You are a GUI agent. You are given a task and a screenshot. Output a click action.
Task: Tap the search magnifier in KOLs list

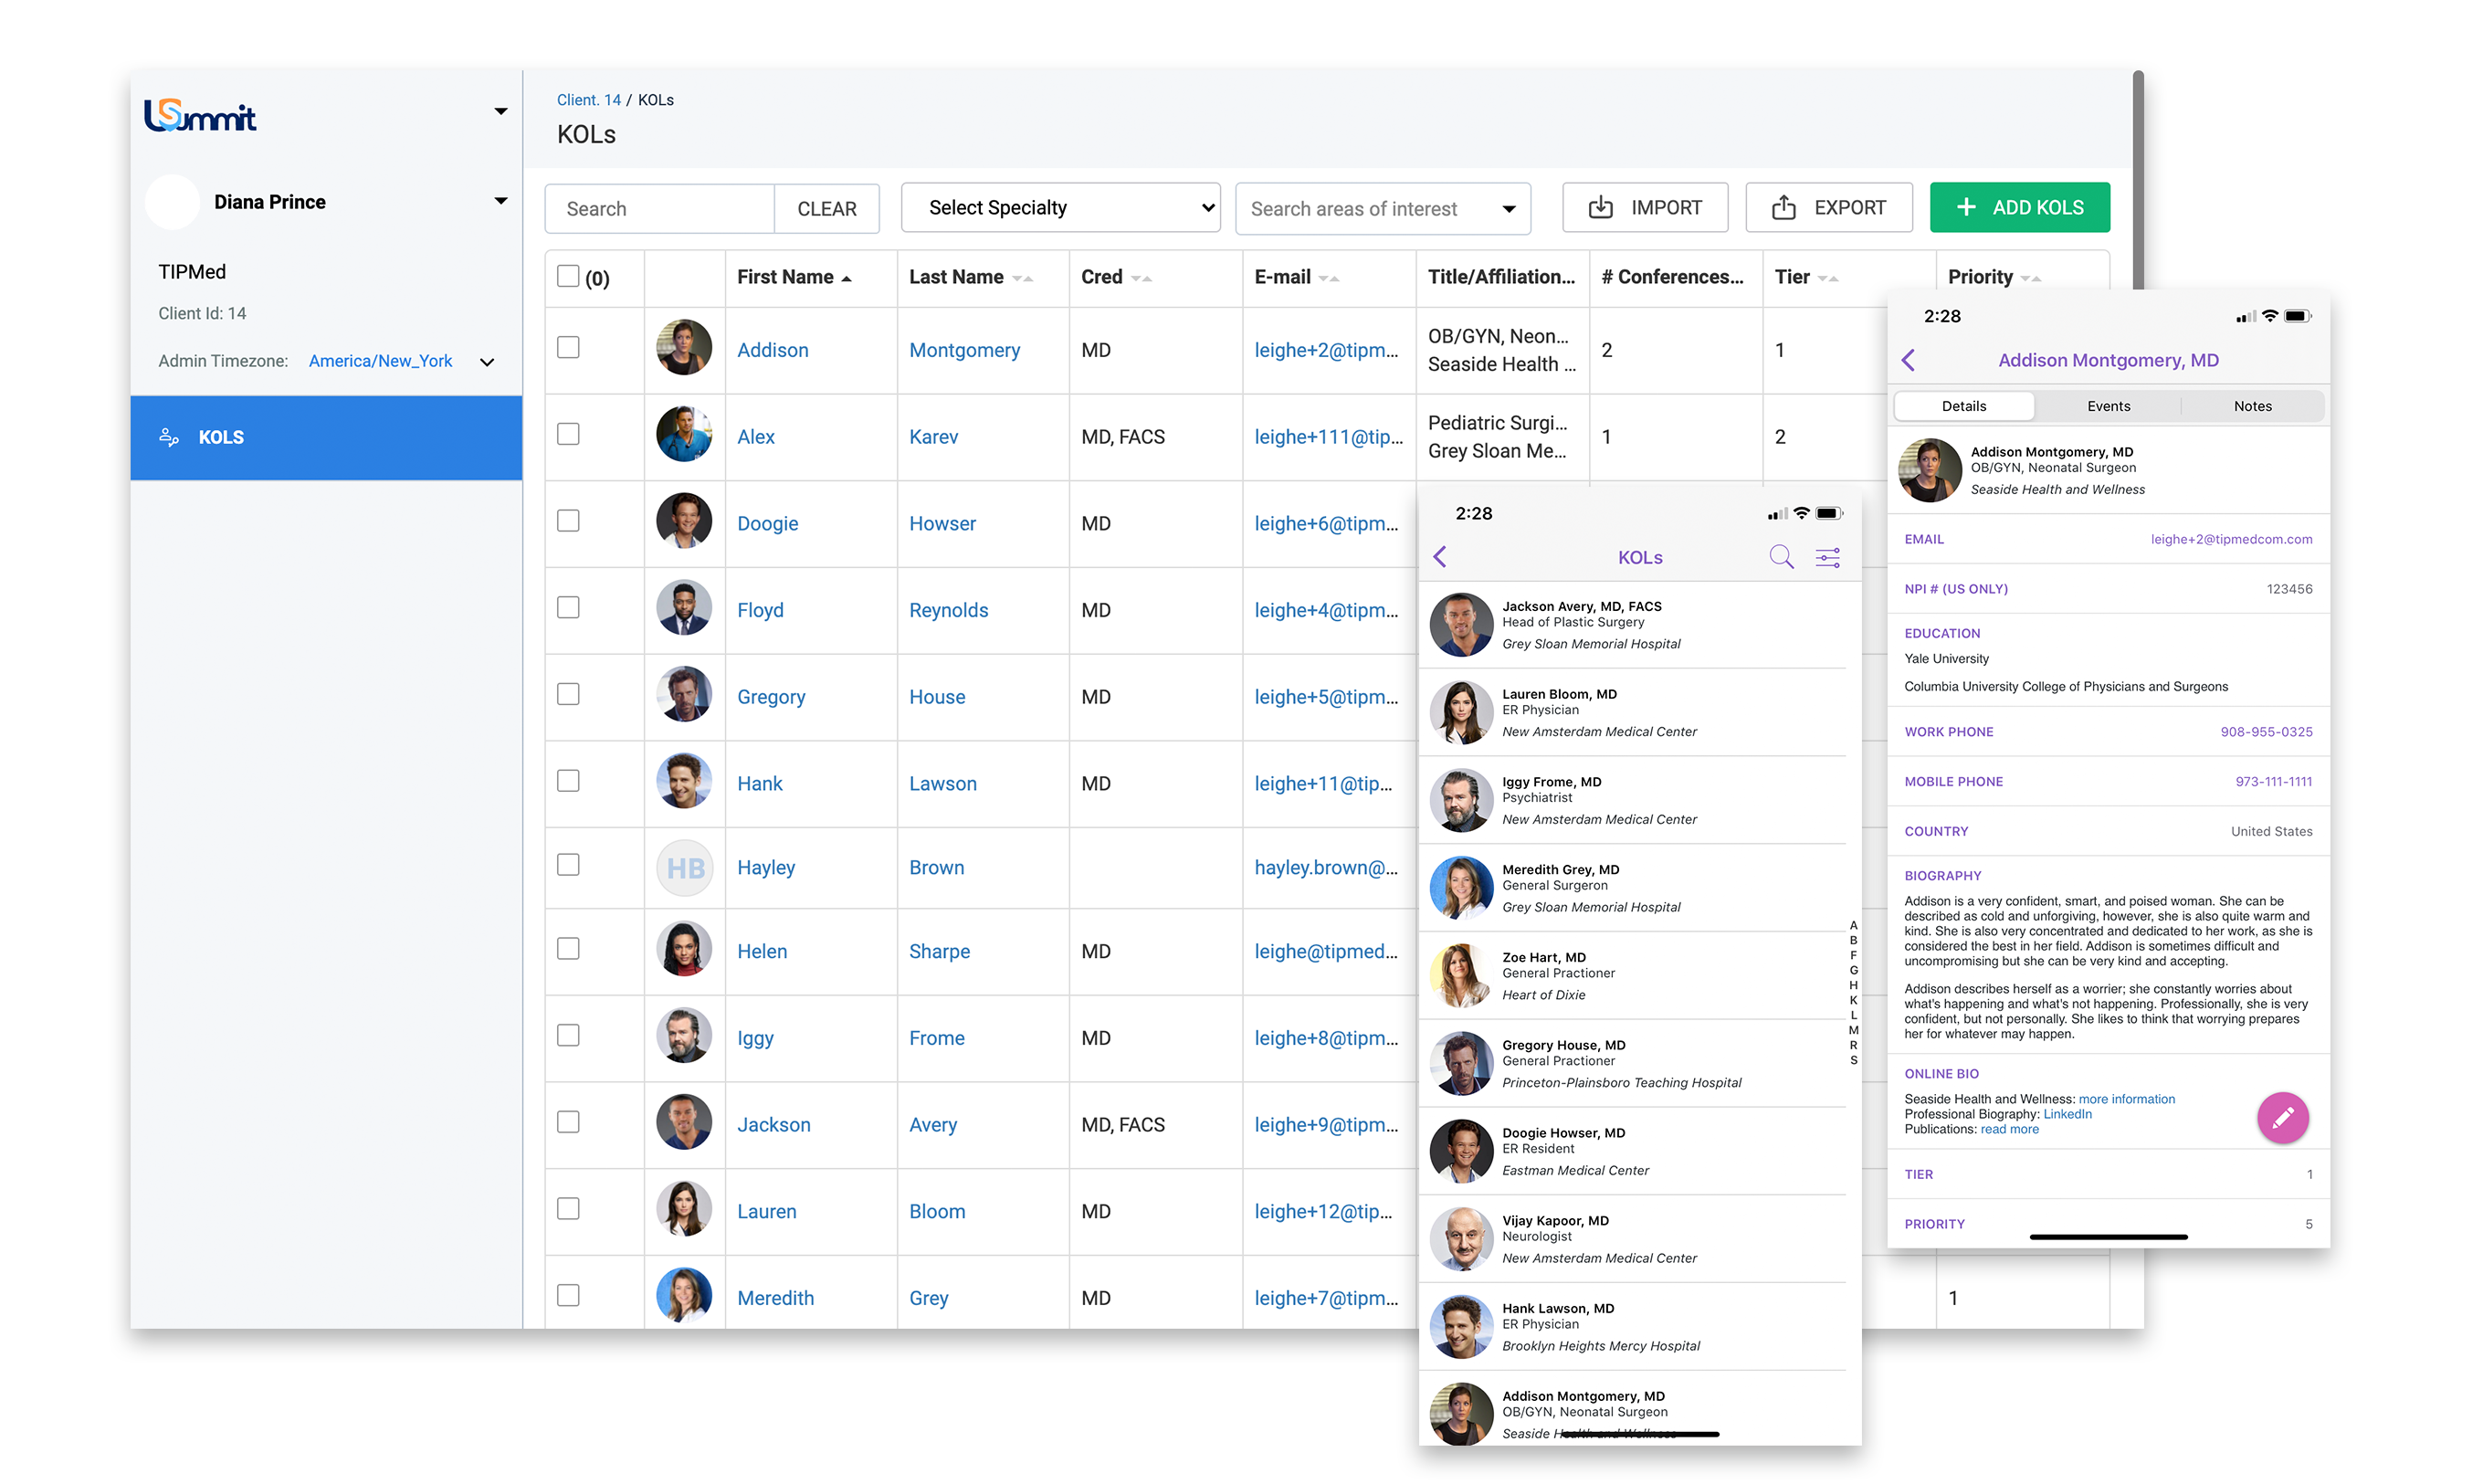1780,557
